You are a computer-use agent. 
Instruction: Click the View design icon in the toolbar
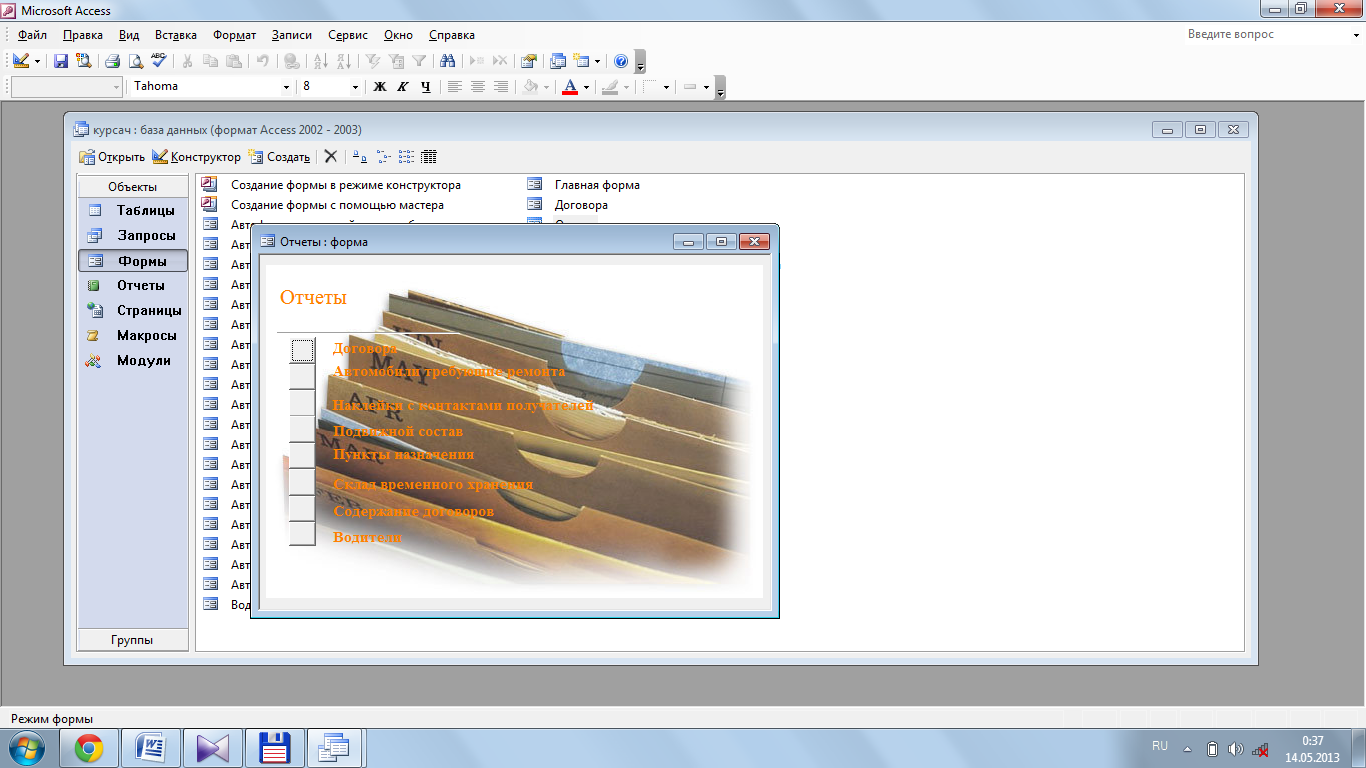tap(21, 61)
